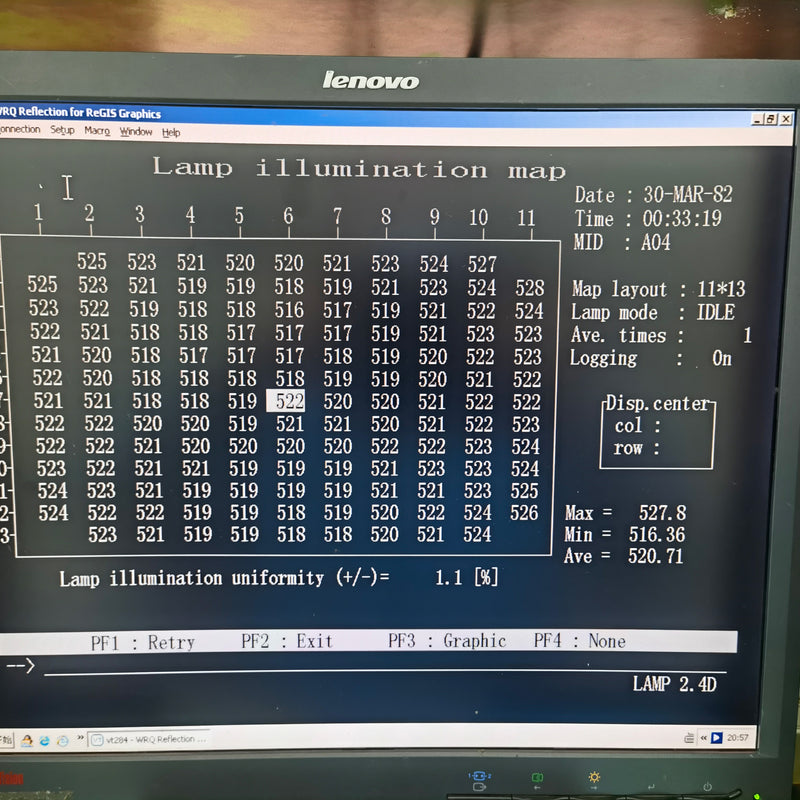Viewport: 800px width, 800px height.
Task: Click the Start button on the taskbar
Action: pos(6,739)
